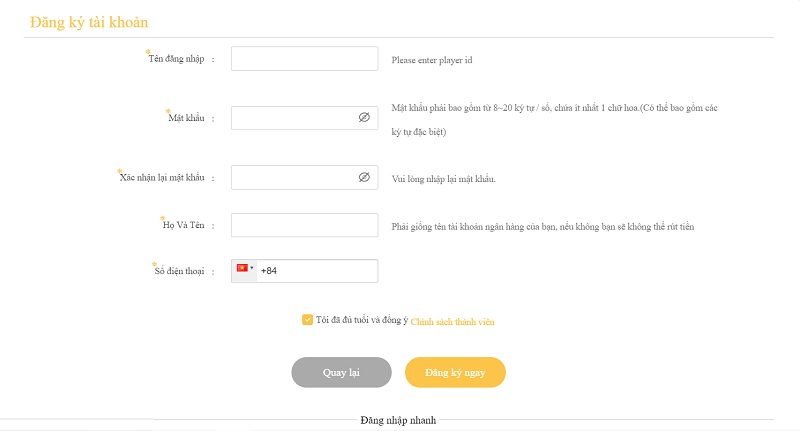Image resolution: width=800 pixels, height=431 pixels.
Task: Click the Số điện thoại label
Action: coord(180,271)
